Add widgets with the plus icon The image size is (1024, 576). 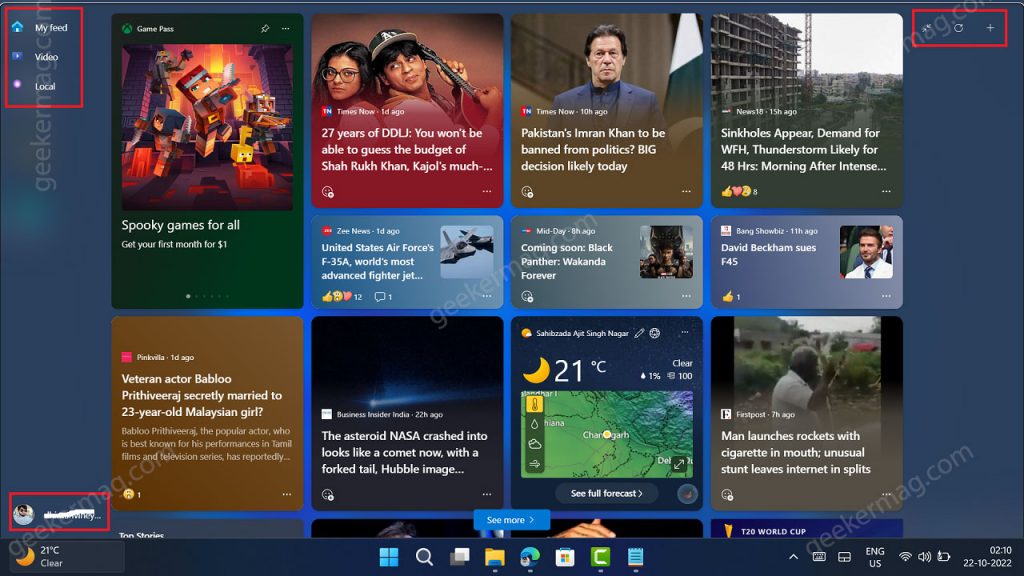[990, 28]
